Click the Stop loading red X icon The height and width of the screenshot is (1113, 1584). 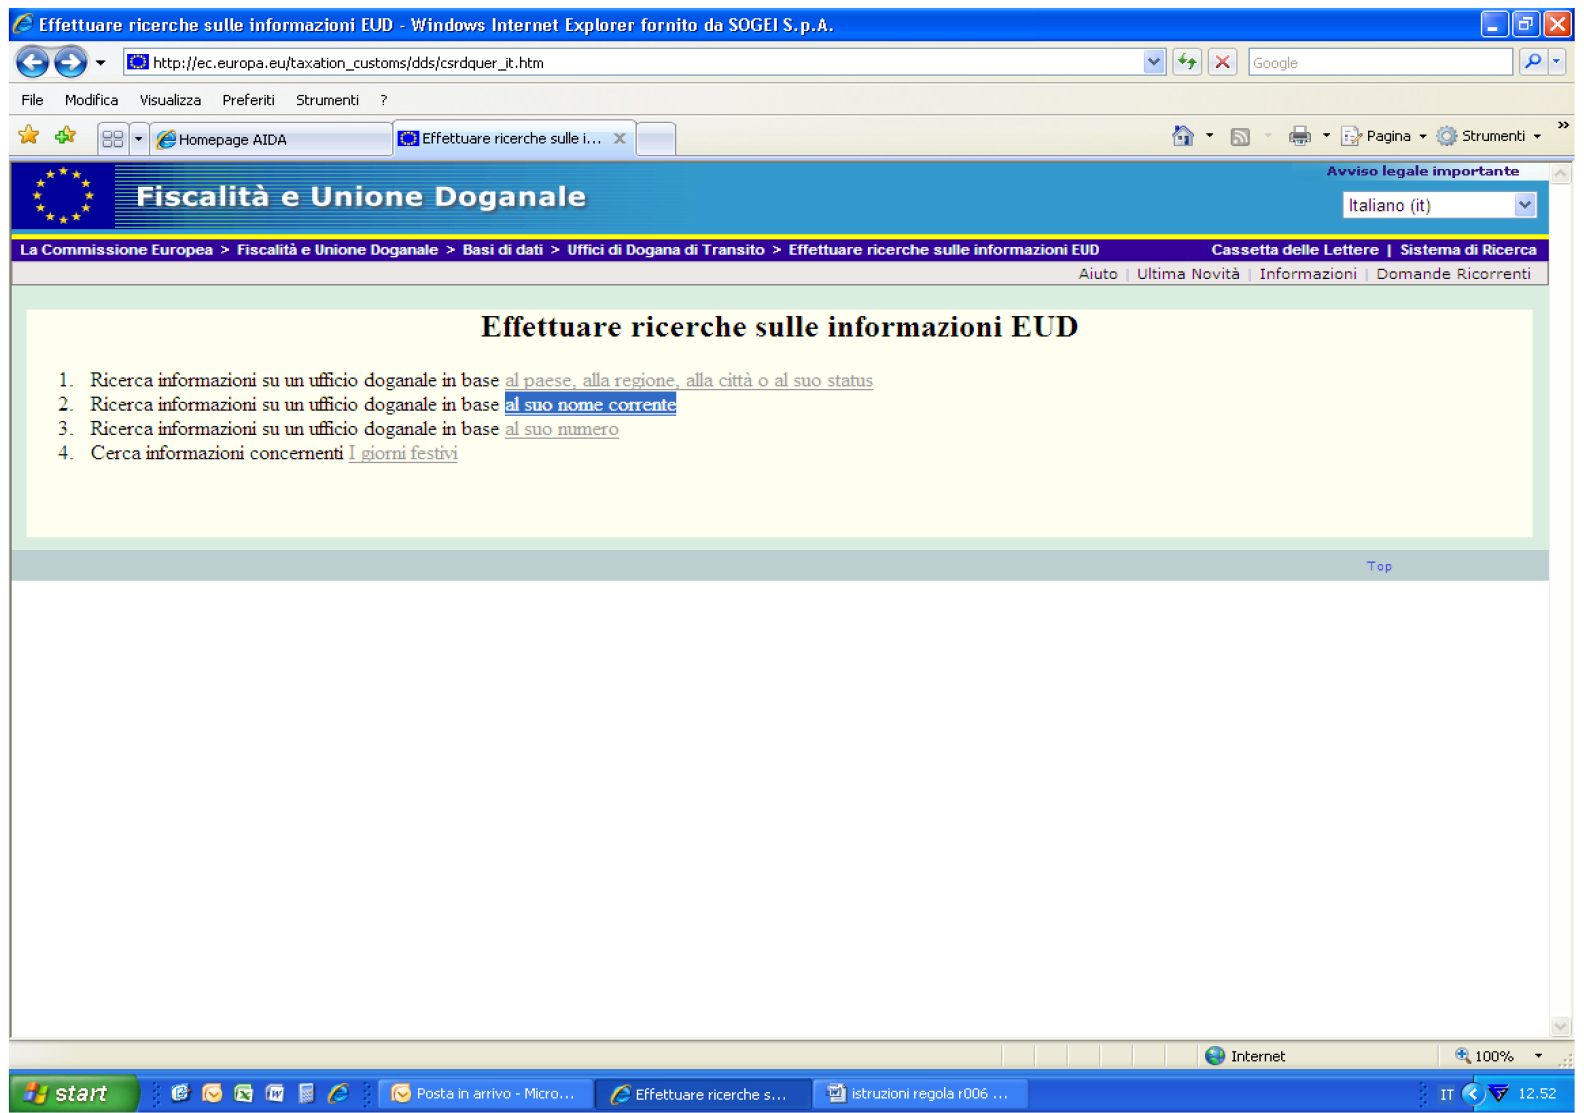pos(1222,62)
